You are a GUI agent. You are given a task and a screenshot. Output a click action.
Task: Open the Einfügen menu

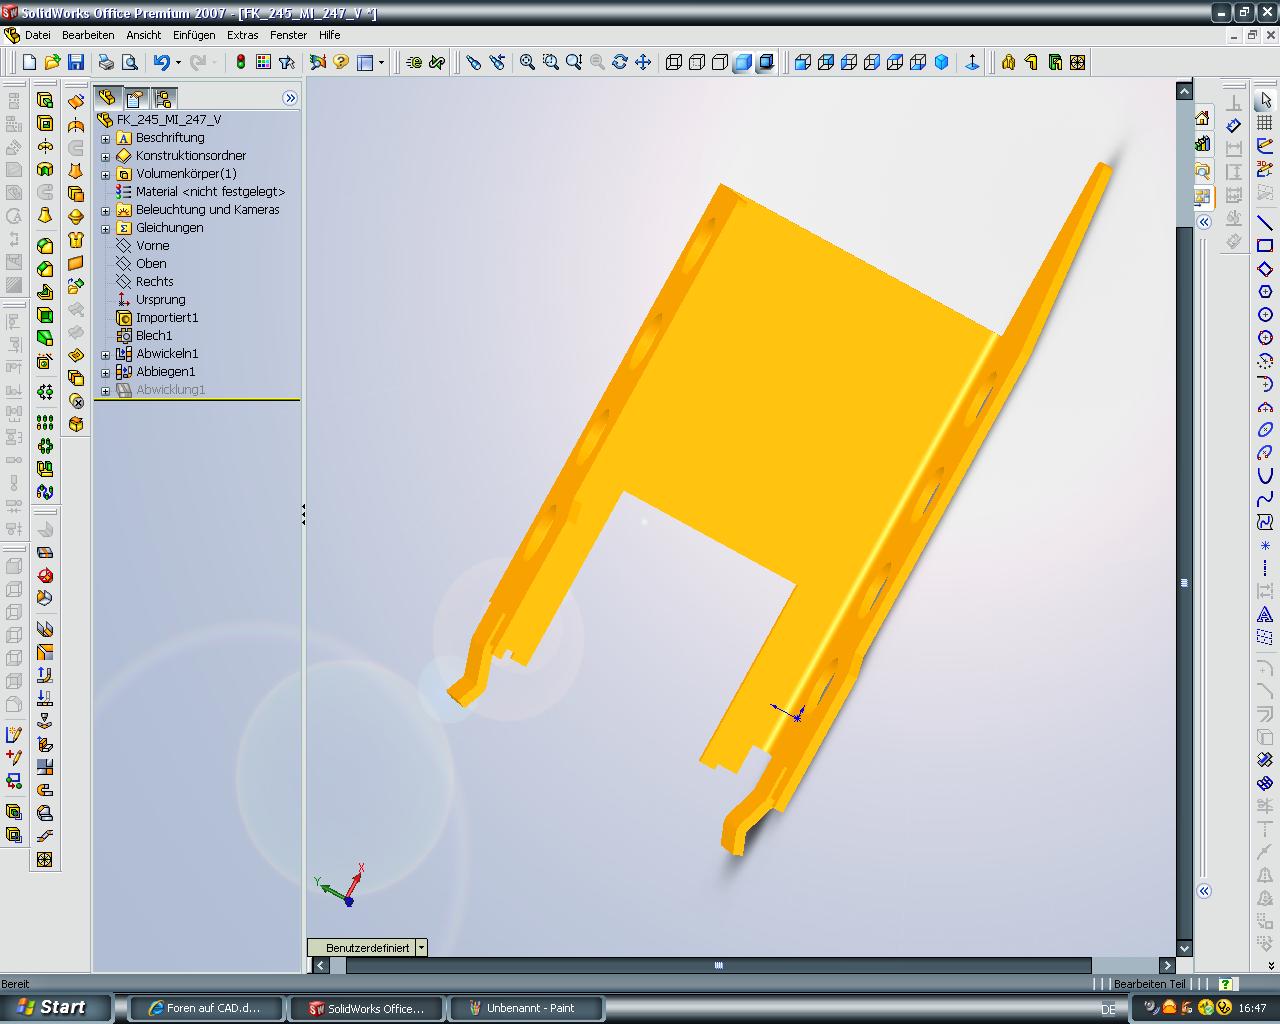tap(193, 35)
